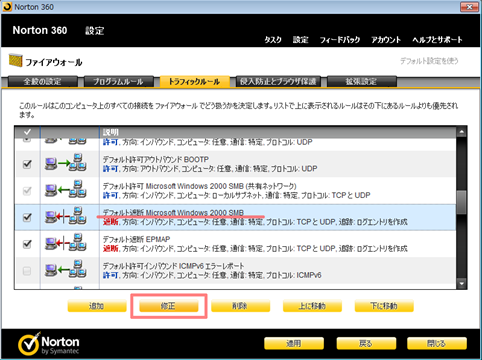The image size is (482, 360).
Task: Click the blocked SMB rule direction icon
Action: pyautogui.click(x=66, y=216)
